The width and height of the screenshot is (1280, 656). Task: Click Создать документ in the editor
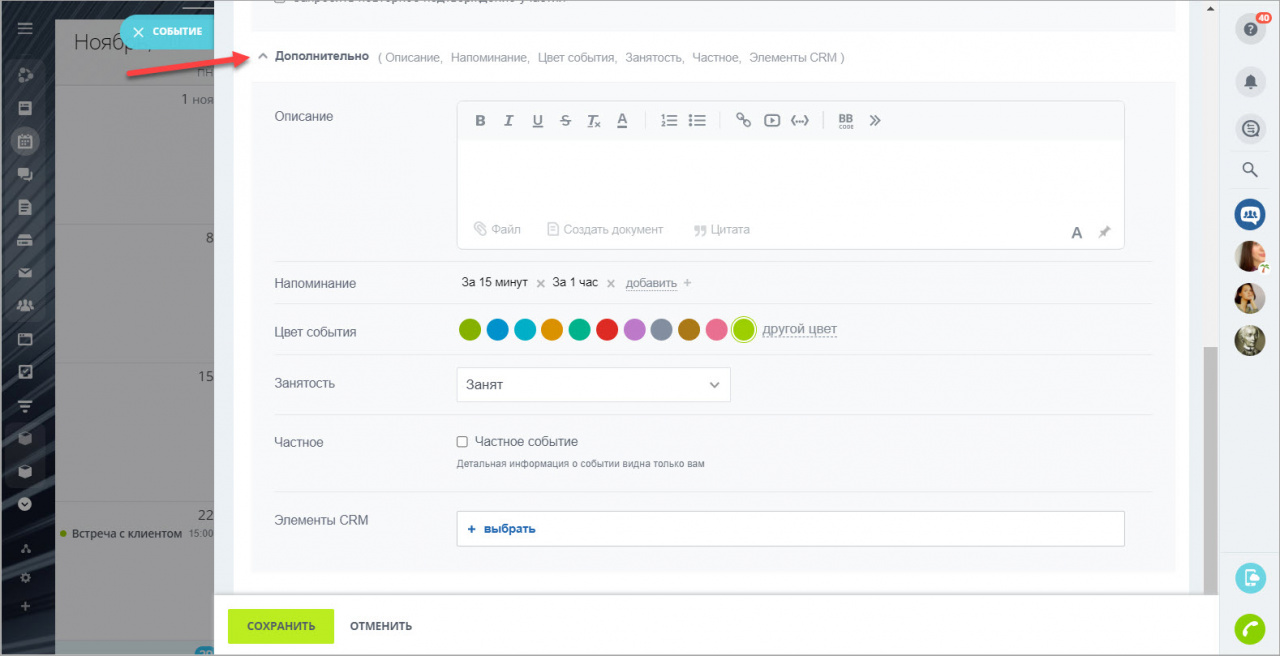(x=605, y=230)
